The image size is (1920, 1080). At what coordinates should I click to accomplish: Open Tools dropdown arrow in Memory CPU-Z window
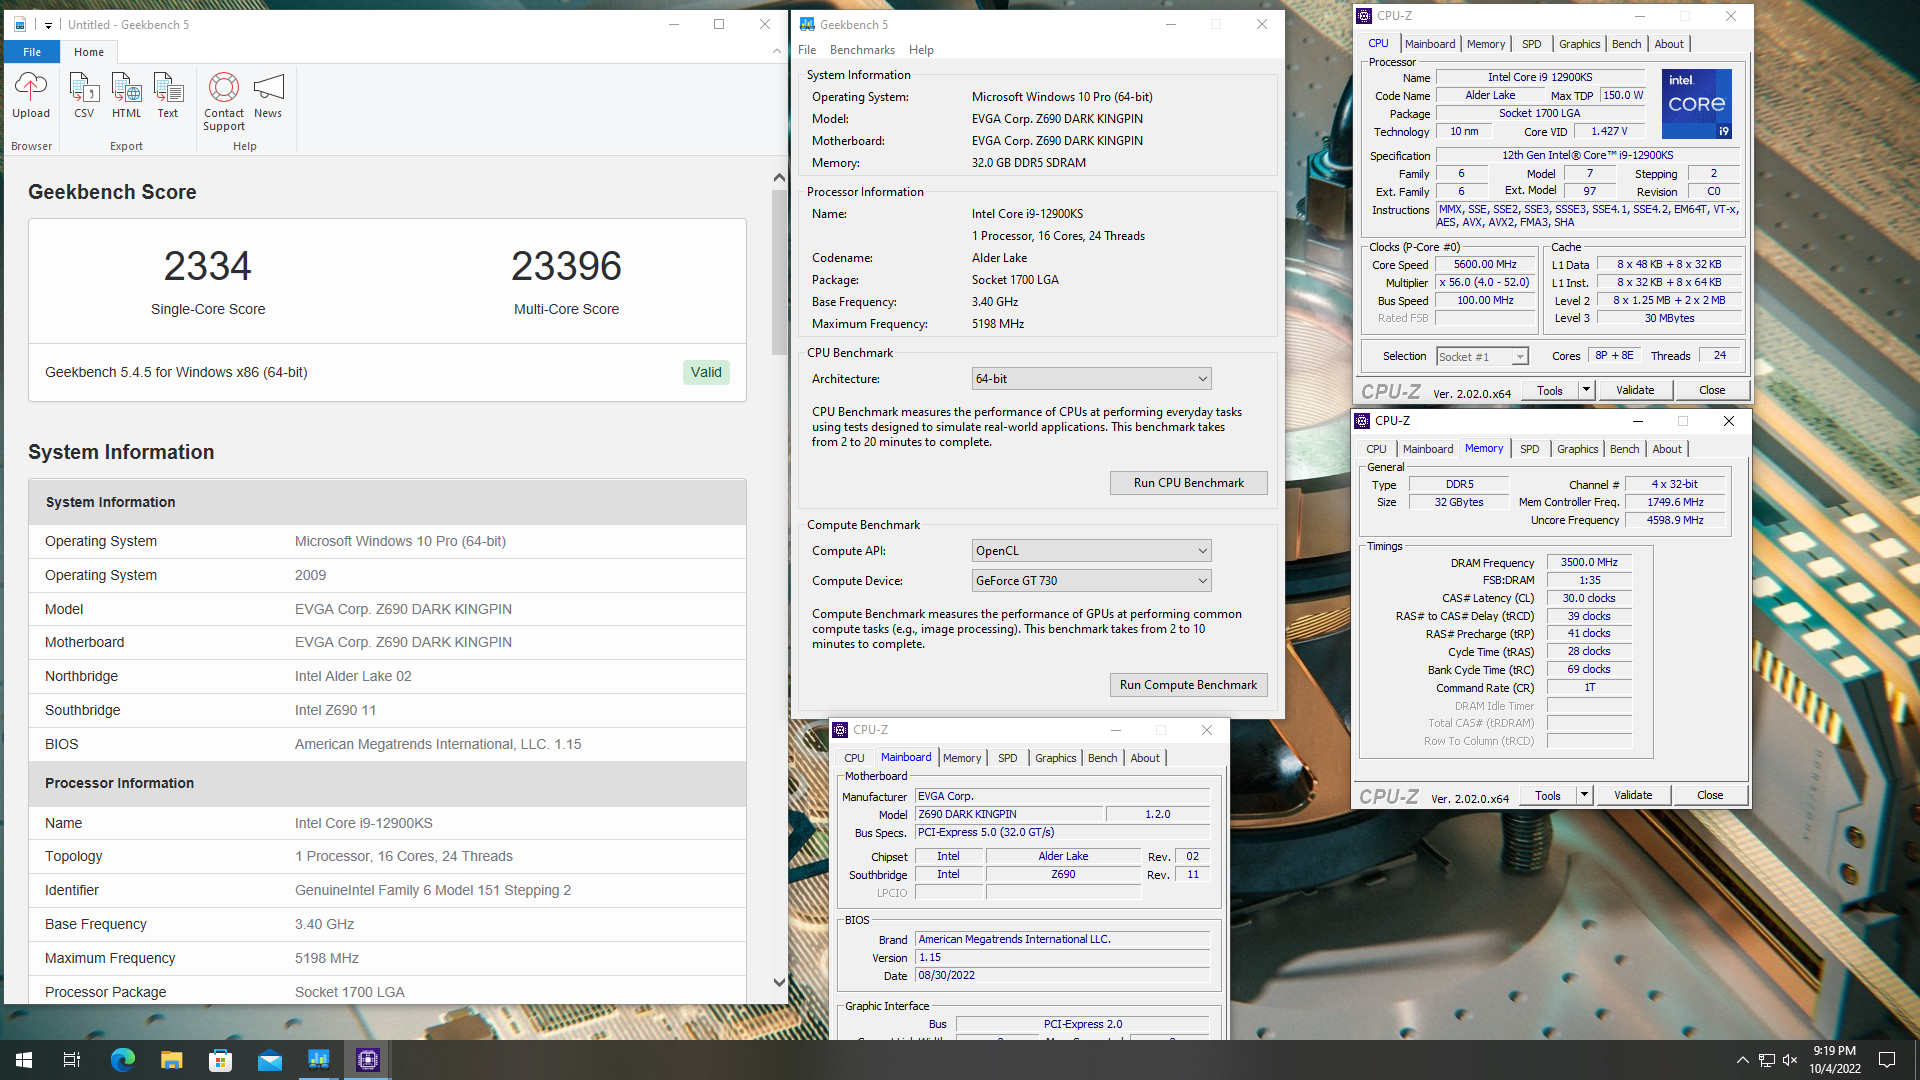point(1584,796)
